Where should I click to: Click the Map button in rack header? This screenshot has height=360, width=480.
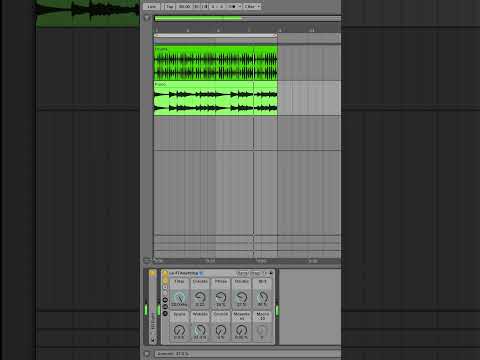(x=255, y=273)
